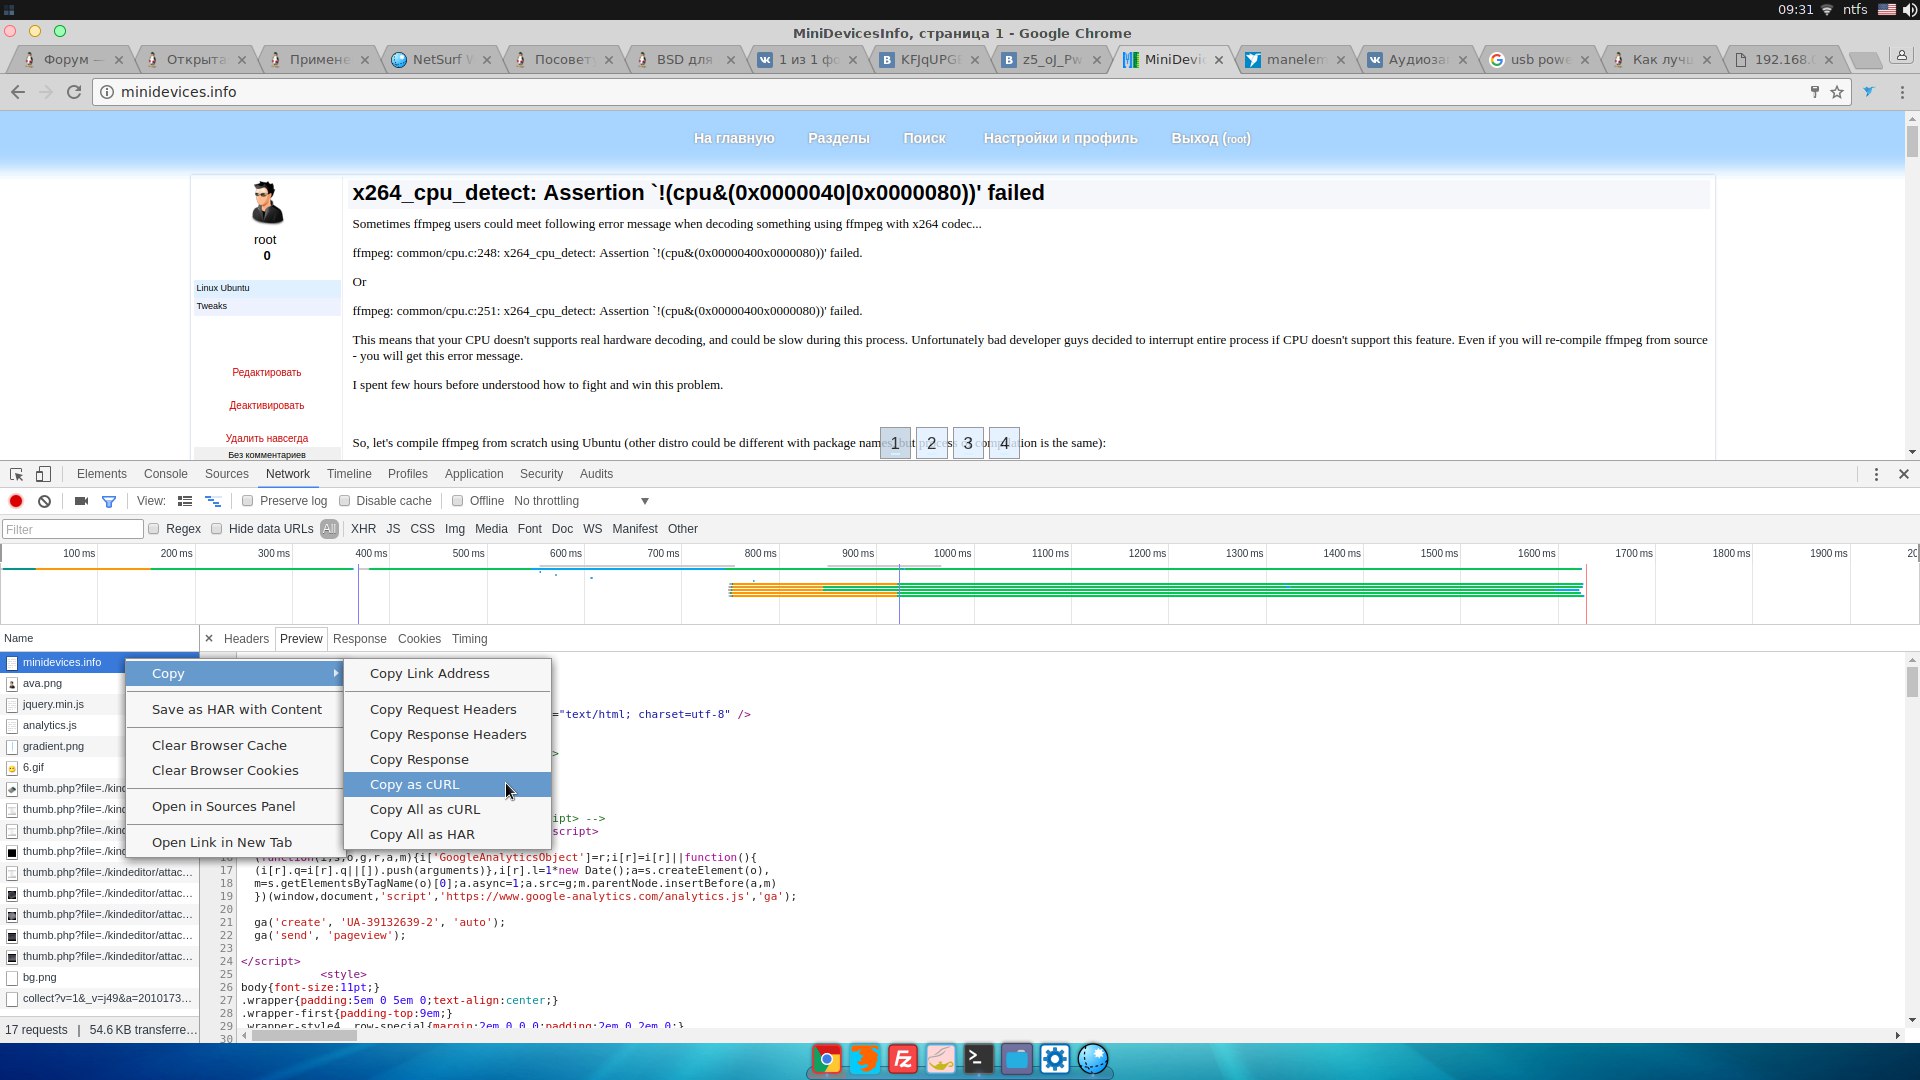1920x1080 pixels.
Task: Go back in browser history
Action: click(x=18, y=92)
